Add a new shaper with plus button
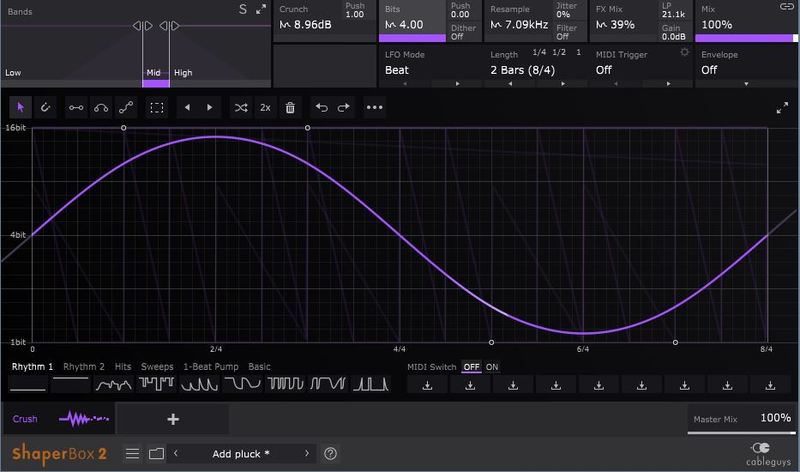800x472 pixels. [x=172, y=419]
